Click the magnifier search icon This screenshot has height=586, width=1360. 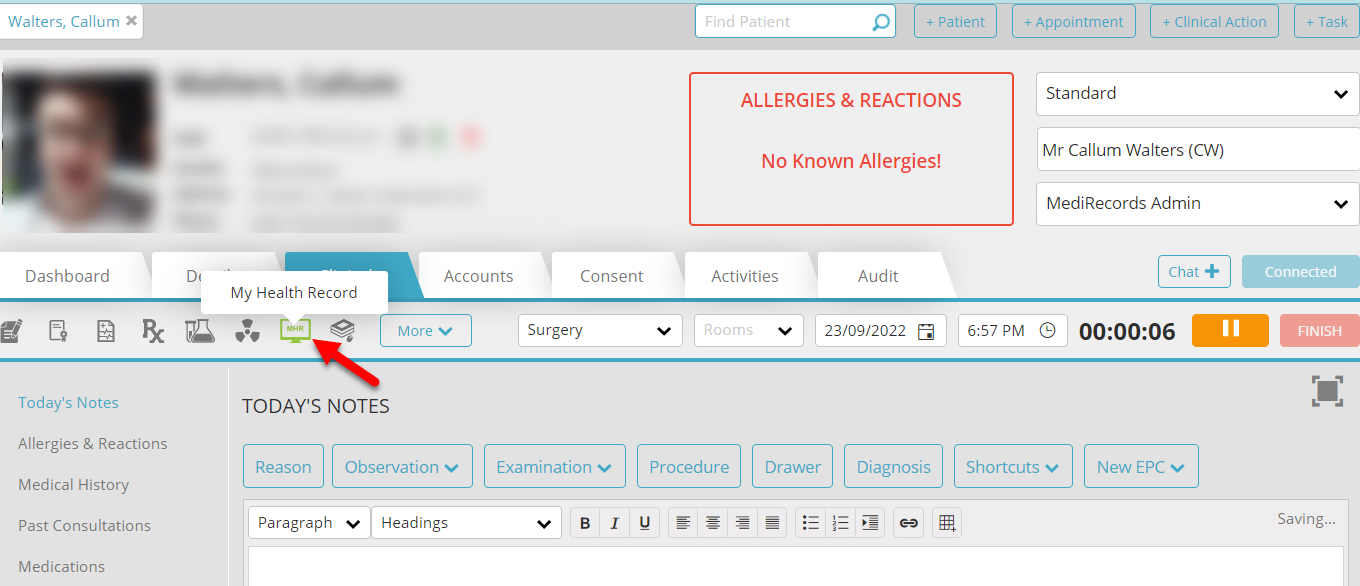pos(880,21)
